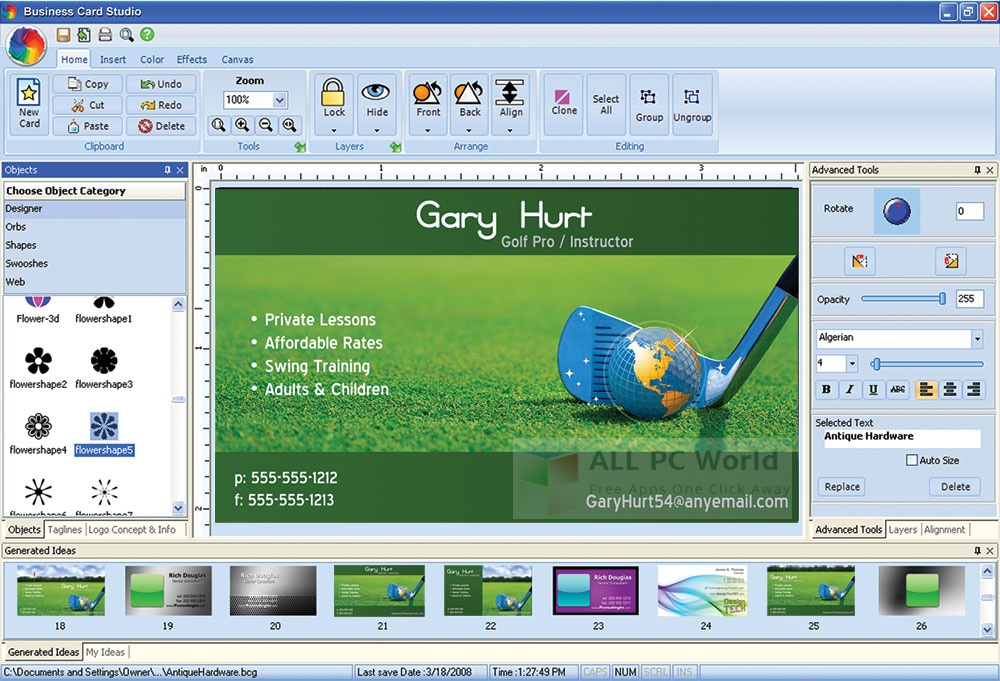This screenshot has height=681, width=1000.
Task: Switch to the Insert ribbon tab
Action: click(113, 59)
